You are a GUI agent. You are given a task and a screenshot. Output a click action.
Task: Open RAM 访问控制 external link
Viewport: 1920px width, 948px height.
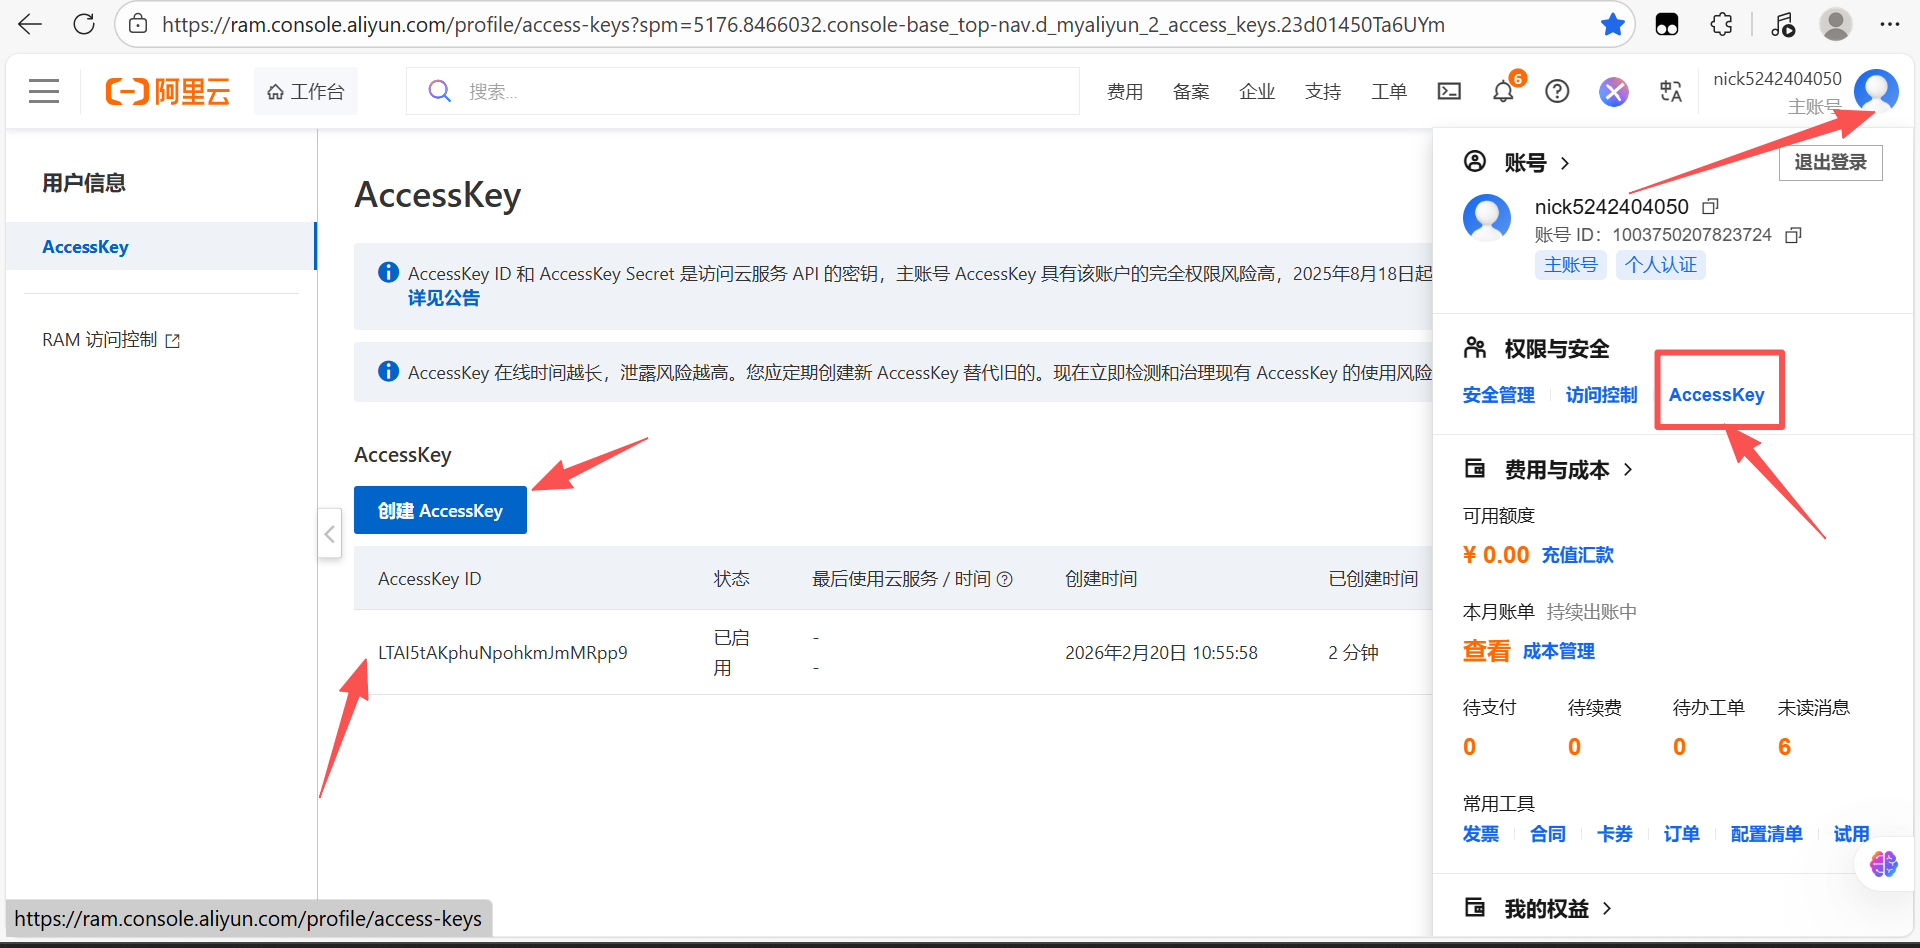coord(111,340)
